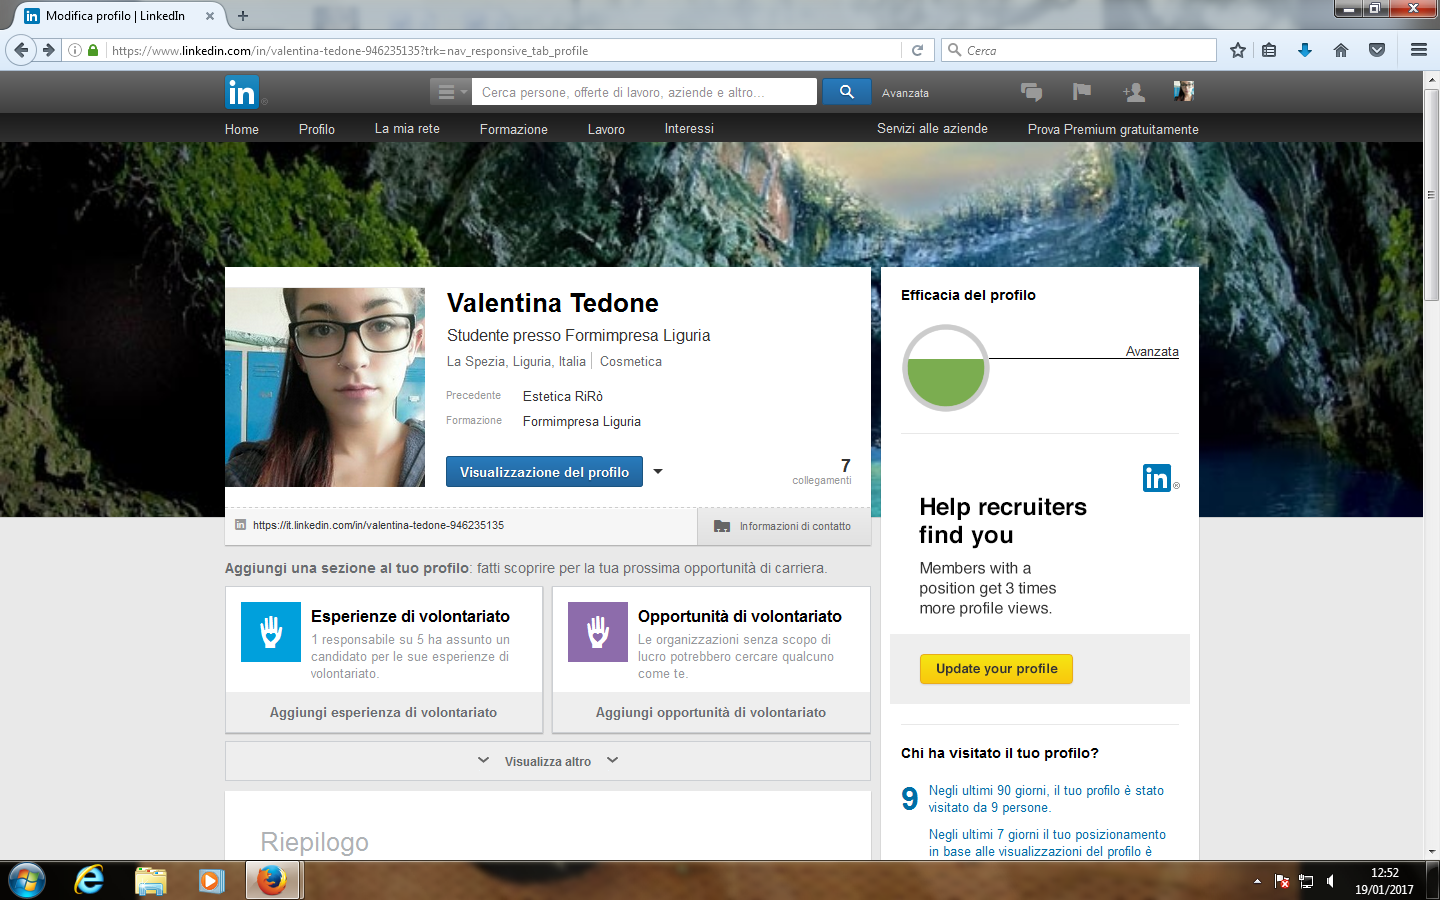Open La mia rete menu
The height and width of the screenshot is (900, 1440).
point(407,129)
